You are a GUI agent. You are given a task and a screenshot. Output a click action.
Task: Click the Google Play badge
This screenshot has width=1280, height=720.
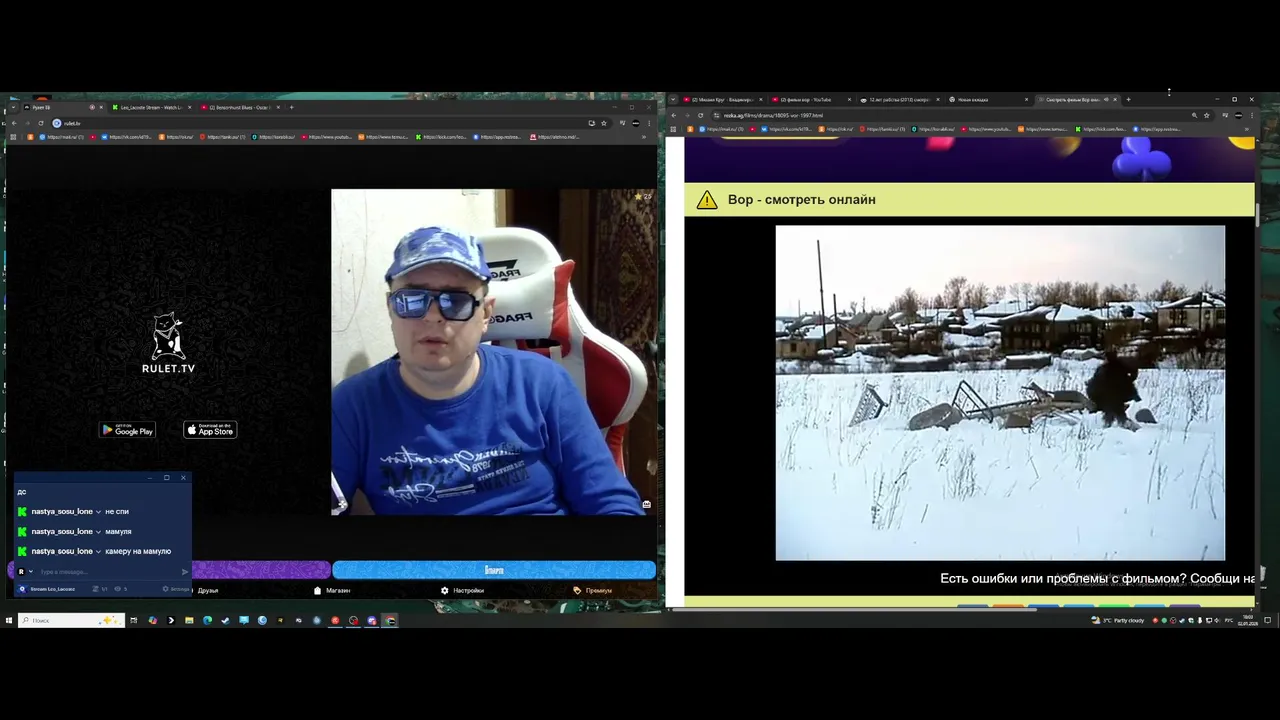tap(128, 430)
